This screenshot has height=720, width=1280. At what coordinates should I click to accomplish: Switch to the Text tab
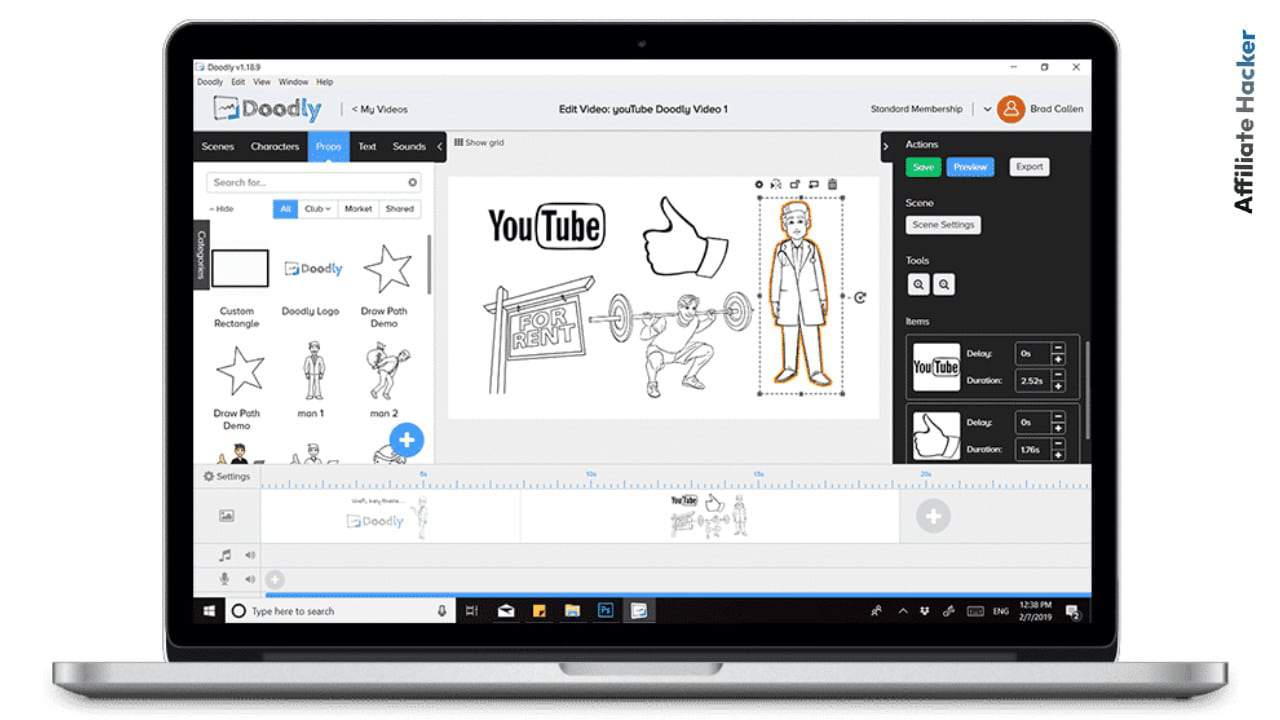[367, 146]
